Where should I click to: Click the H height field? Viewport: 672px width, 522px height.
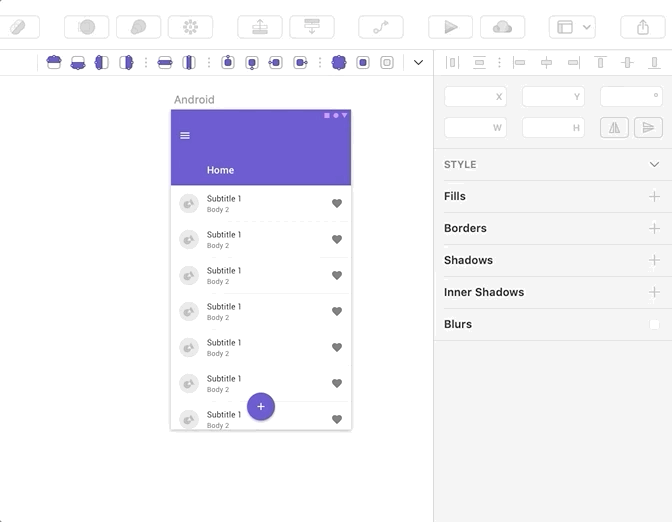click(x=553, y=127)
